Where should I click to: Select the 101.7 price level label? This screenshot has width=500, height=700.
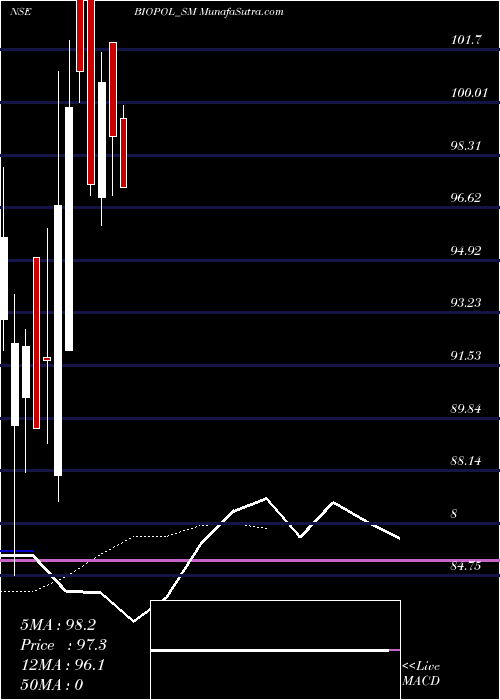(466, 40)
